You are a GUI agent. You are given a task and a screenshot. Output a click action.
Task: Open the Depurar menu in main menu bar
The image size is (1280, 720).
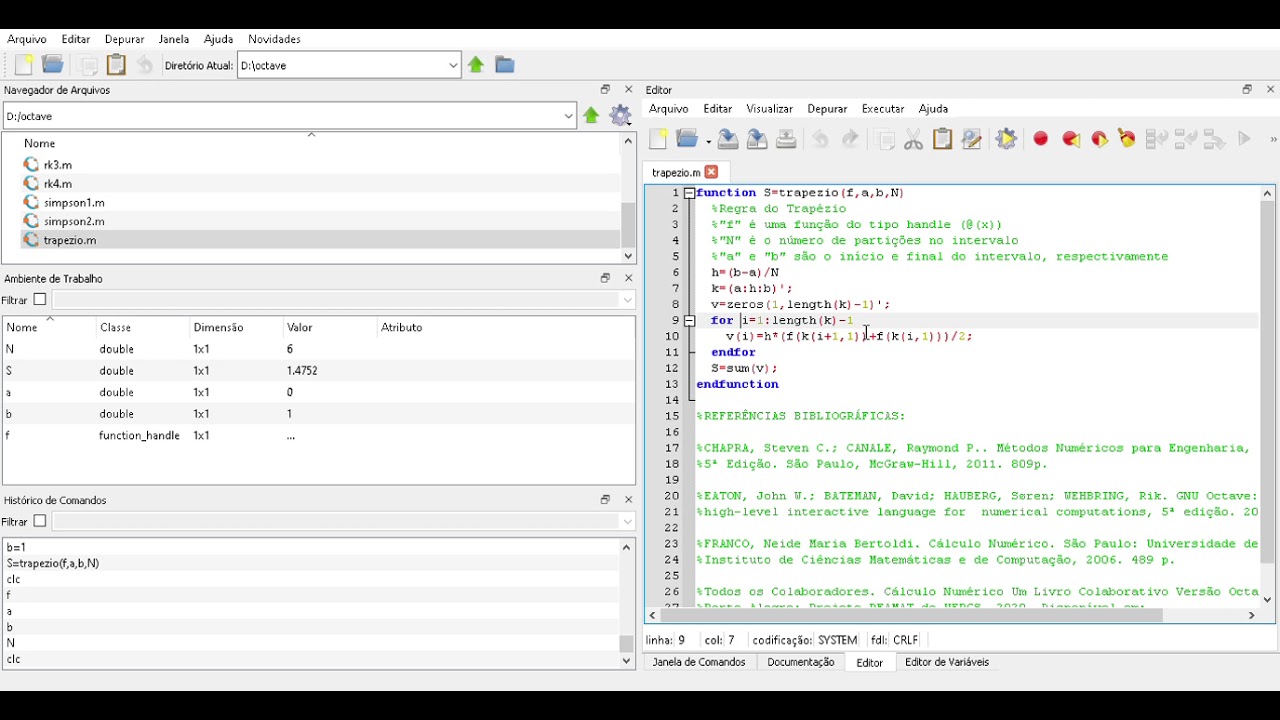pos(124,39)
